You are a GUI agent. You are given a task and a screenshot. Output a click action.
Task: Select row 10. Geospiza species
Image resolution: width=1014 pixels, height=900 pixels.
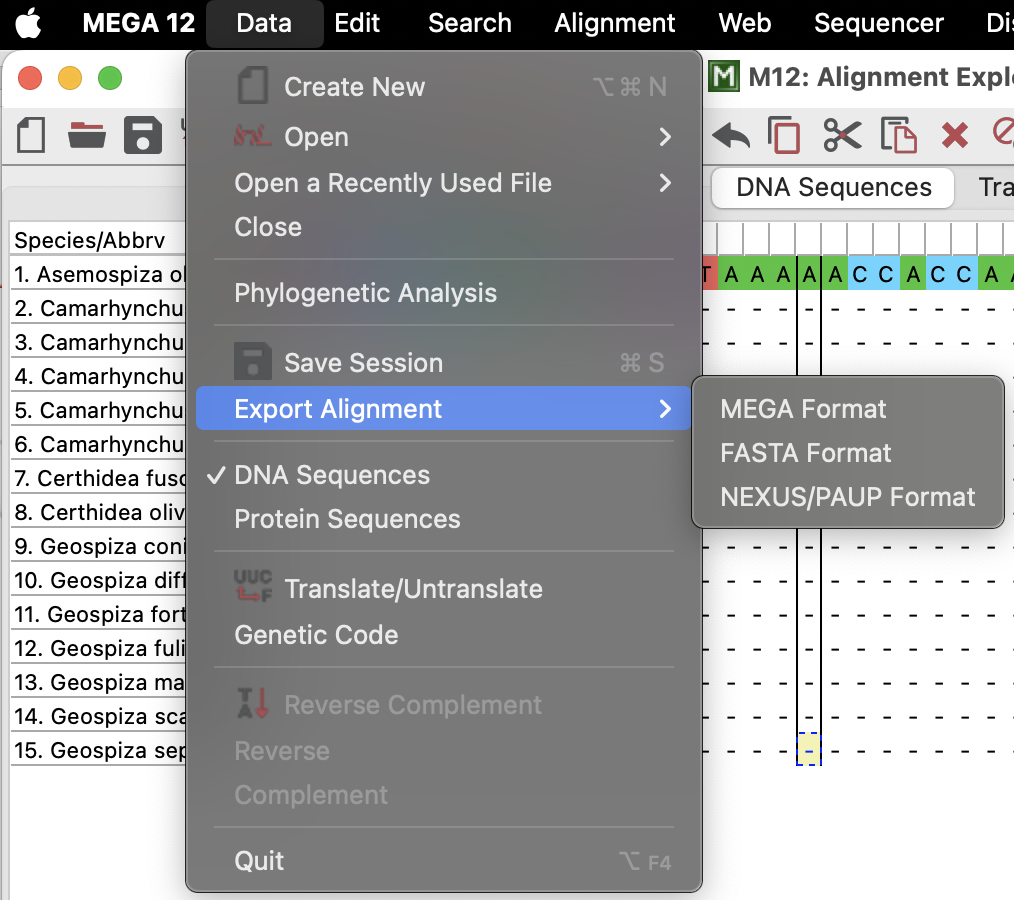click(x=98, y=581)
